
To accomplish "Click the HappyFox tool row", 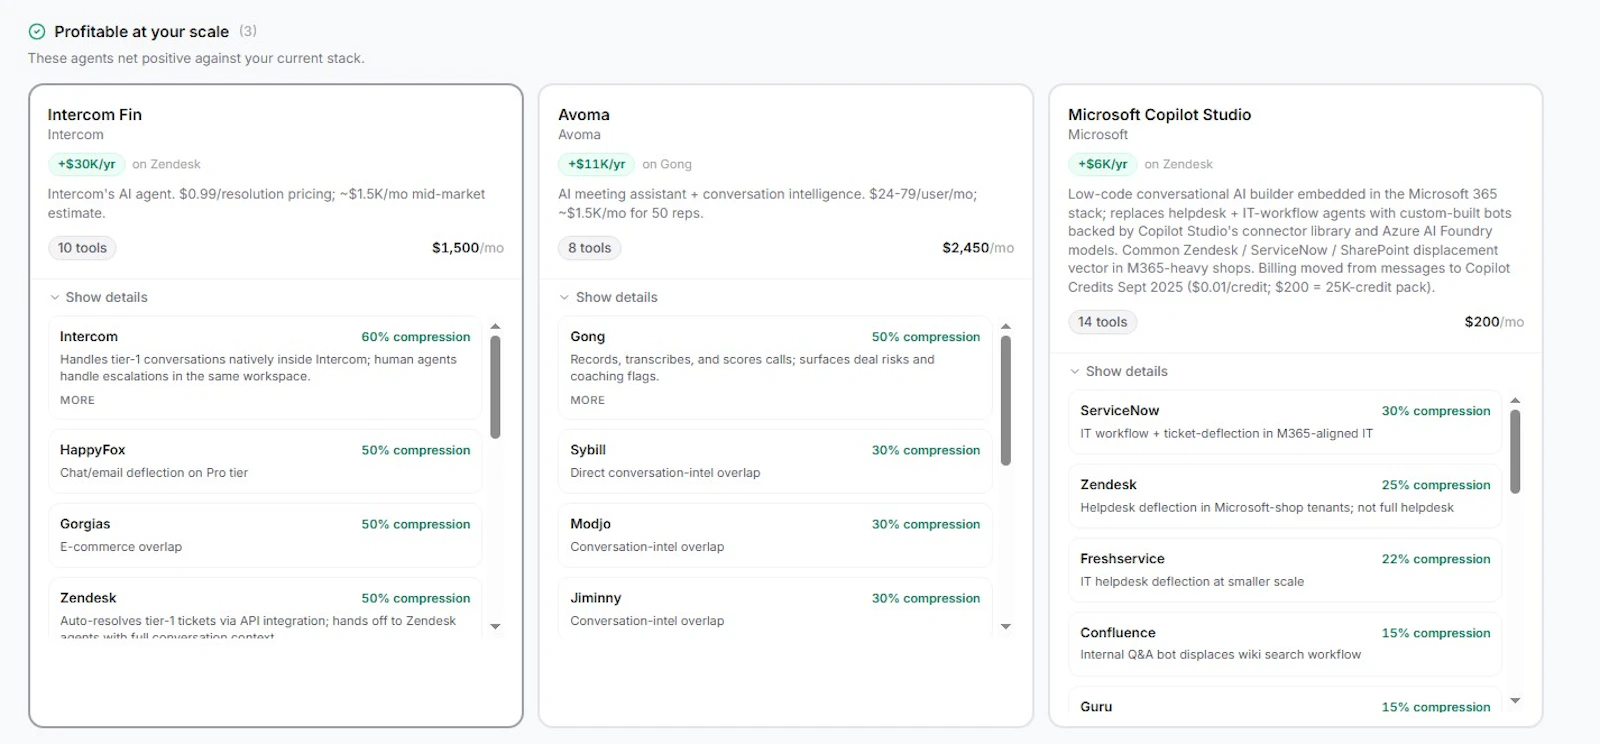I will pyautogui.click(x=265, y=461).
